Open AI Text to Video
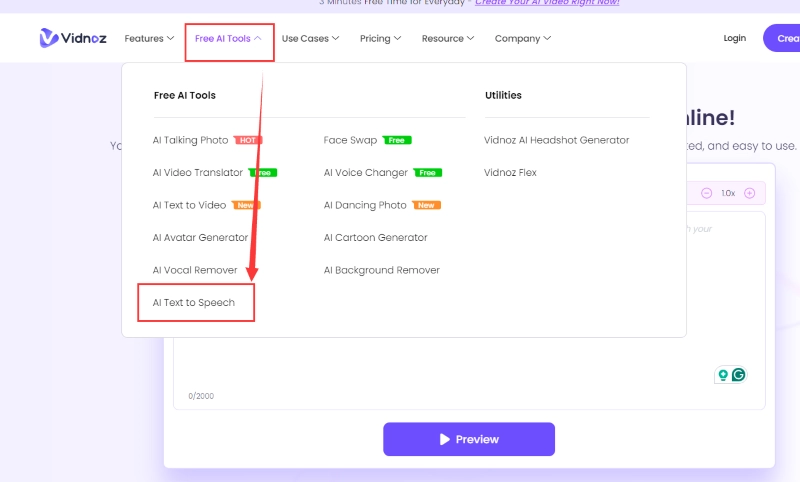 (x=189, y=205)
